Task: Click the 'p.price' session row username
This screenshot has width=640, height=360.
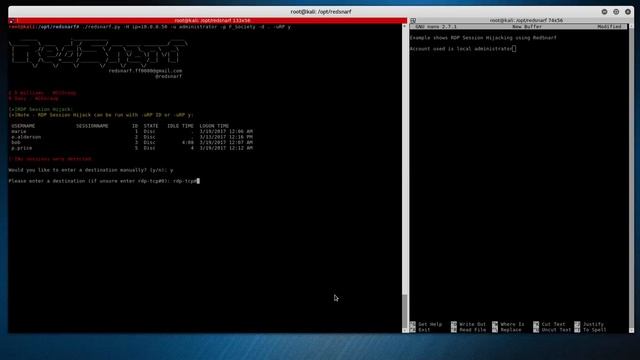Action: pyautogui.click(x=22, y=148)
